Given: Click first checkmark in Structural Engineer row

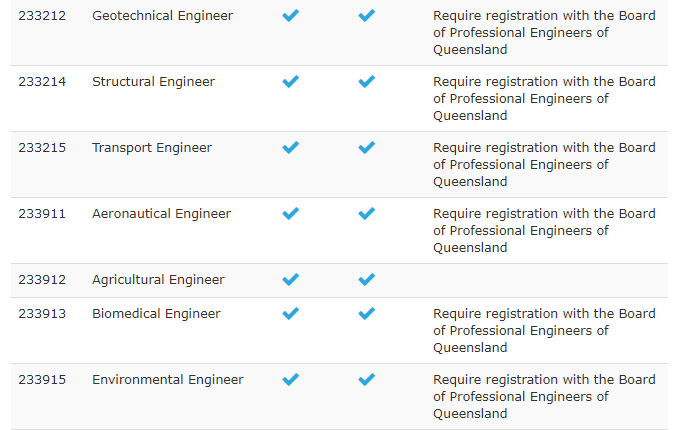Looking at the screenshot, I should click(x=291, y=82).
